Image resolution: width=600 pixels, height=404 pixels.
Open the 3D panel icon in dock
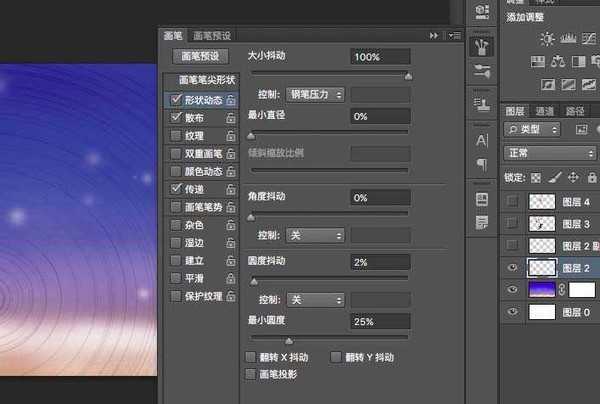click(x=482, y=11)
